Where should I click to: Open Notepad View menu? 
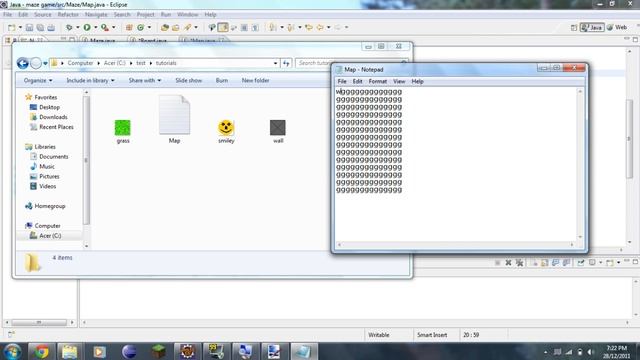(399, 82)
